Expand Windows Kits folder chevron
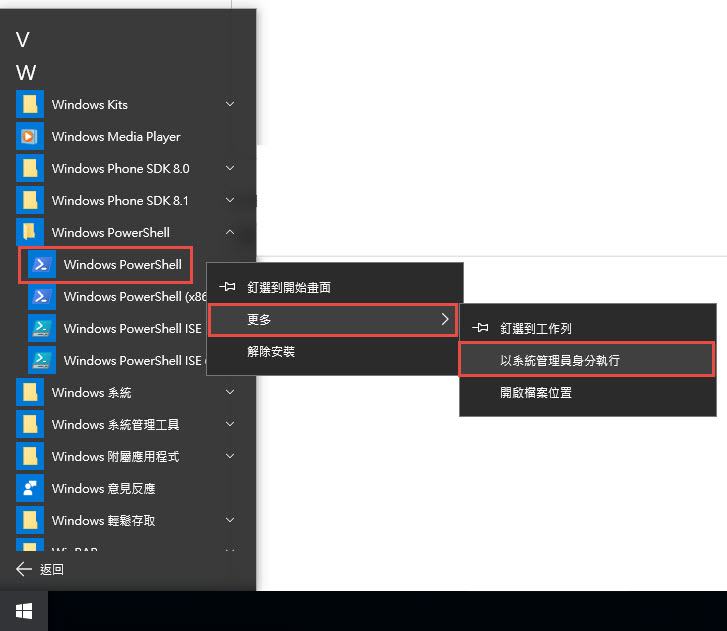 230,104
